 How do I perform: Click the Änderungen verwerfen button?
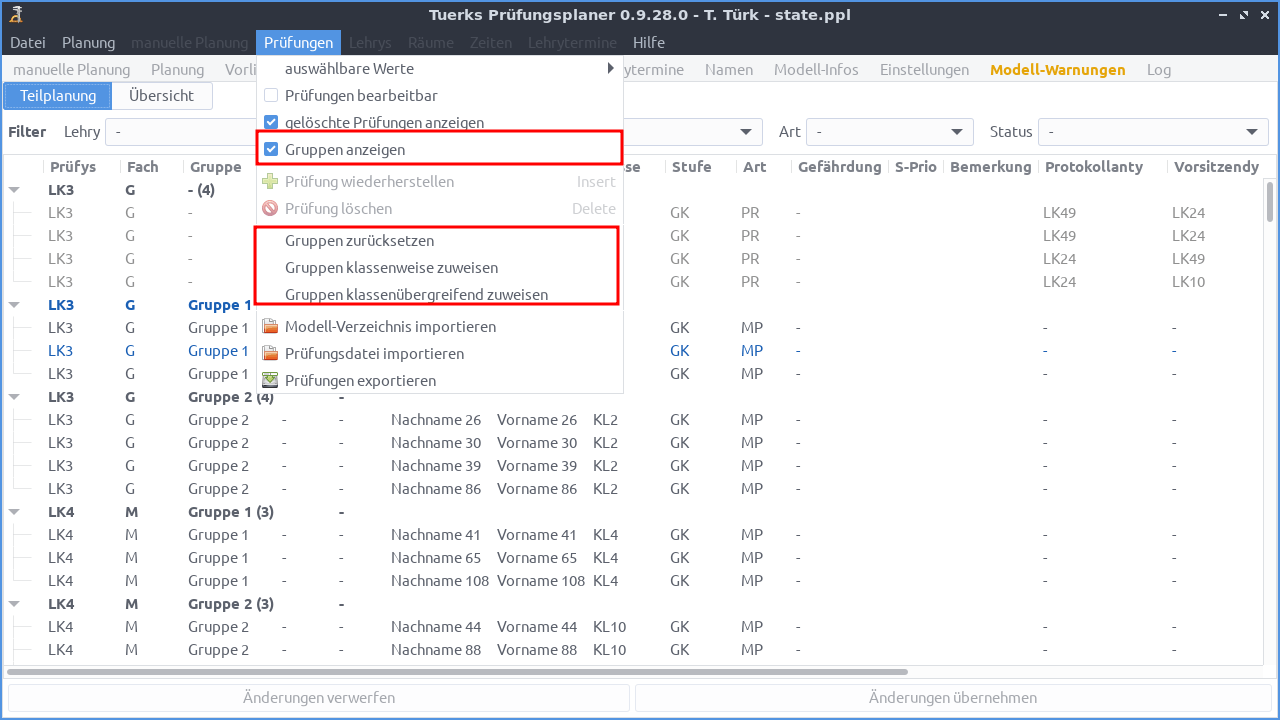pos(316,697)
